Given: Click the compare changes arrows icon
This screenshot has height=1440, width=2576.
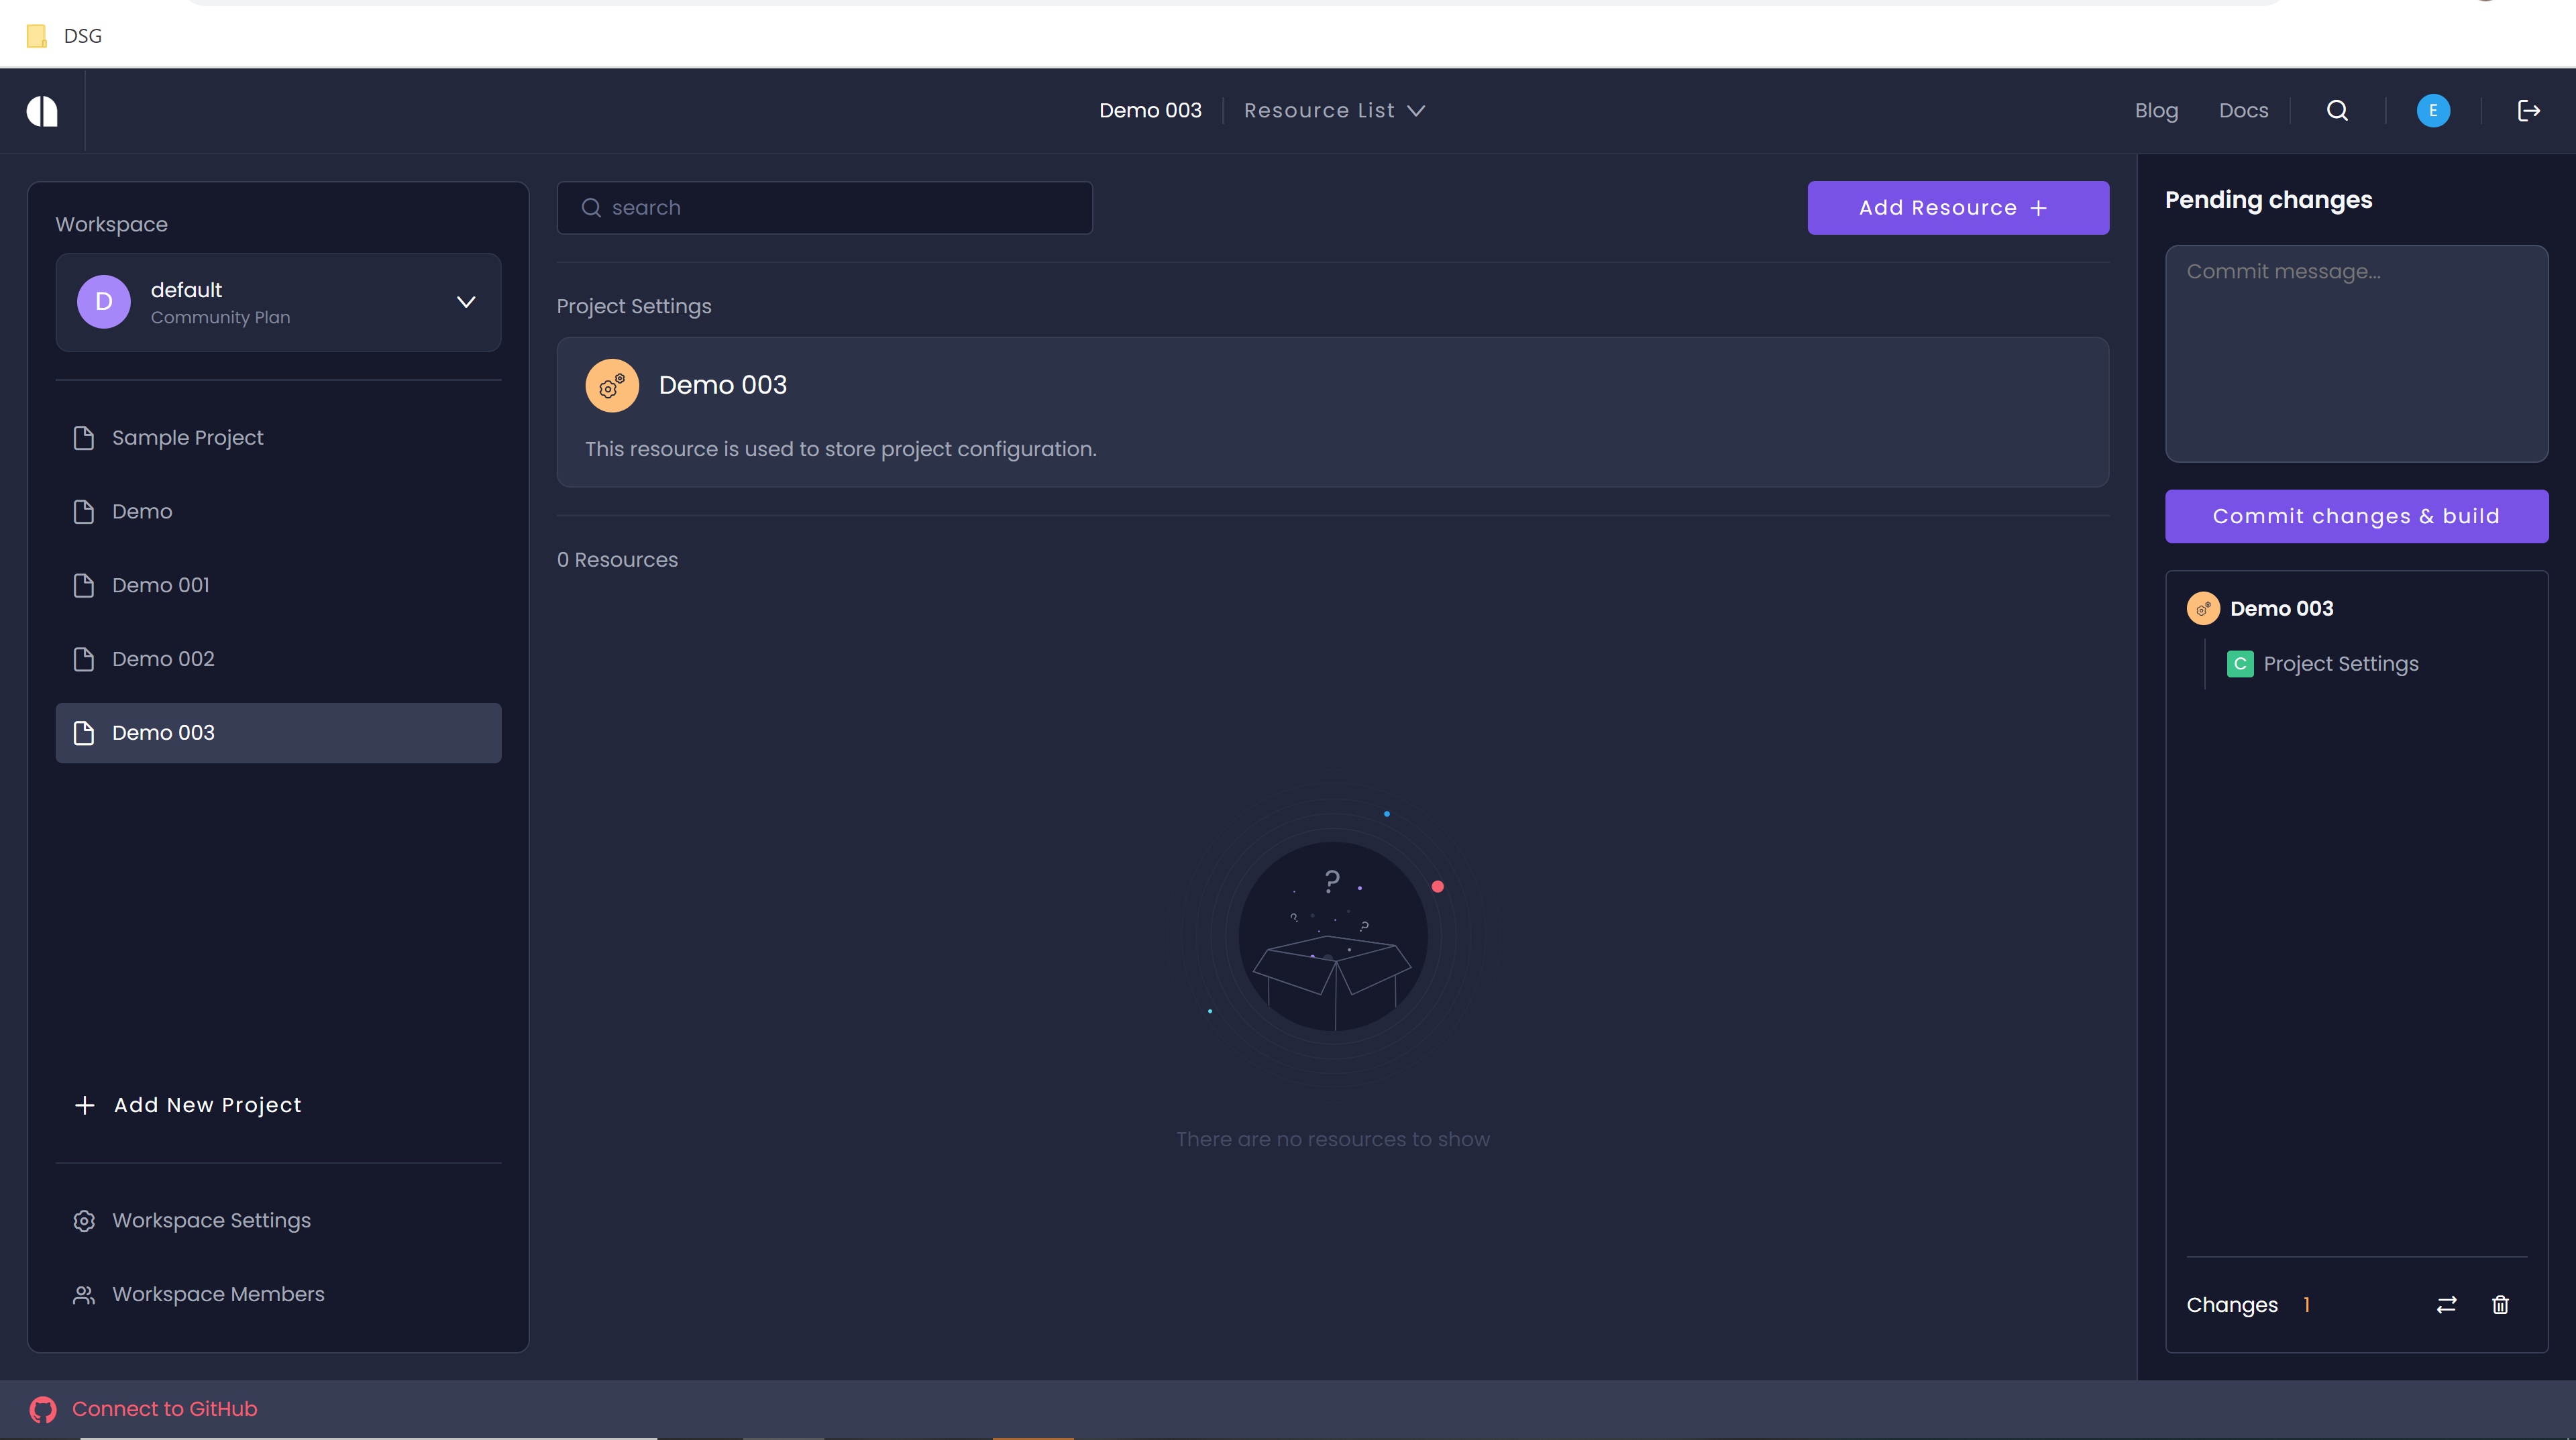Looking at the screenshot, I should tap(2446, 1305).
